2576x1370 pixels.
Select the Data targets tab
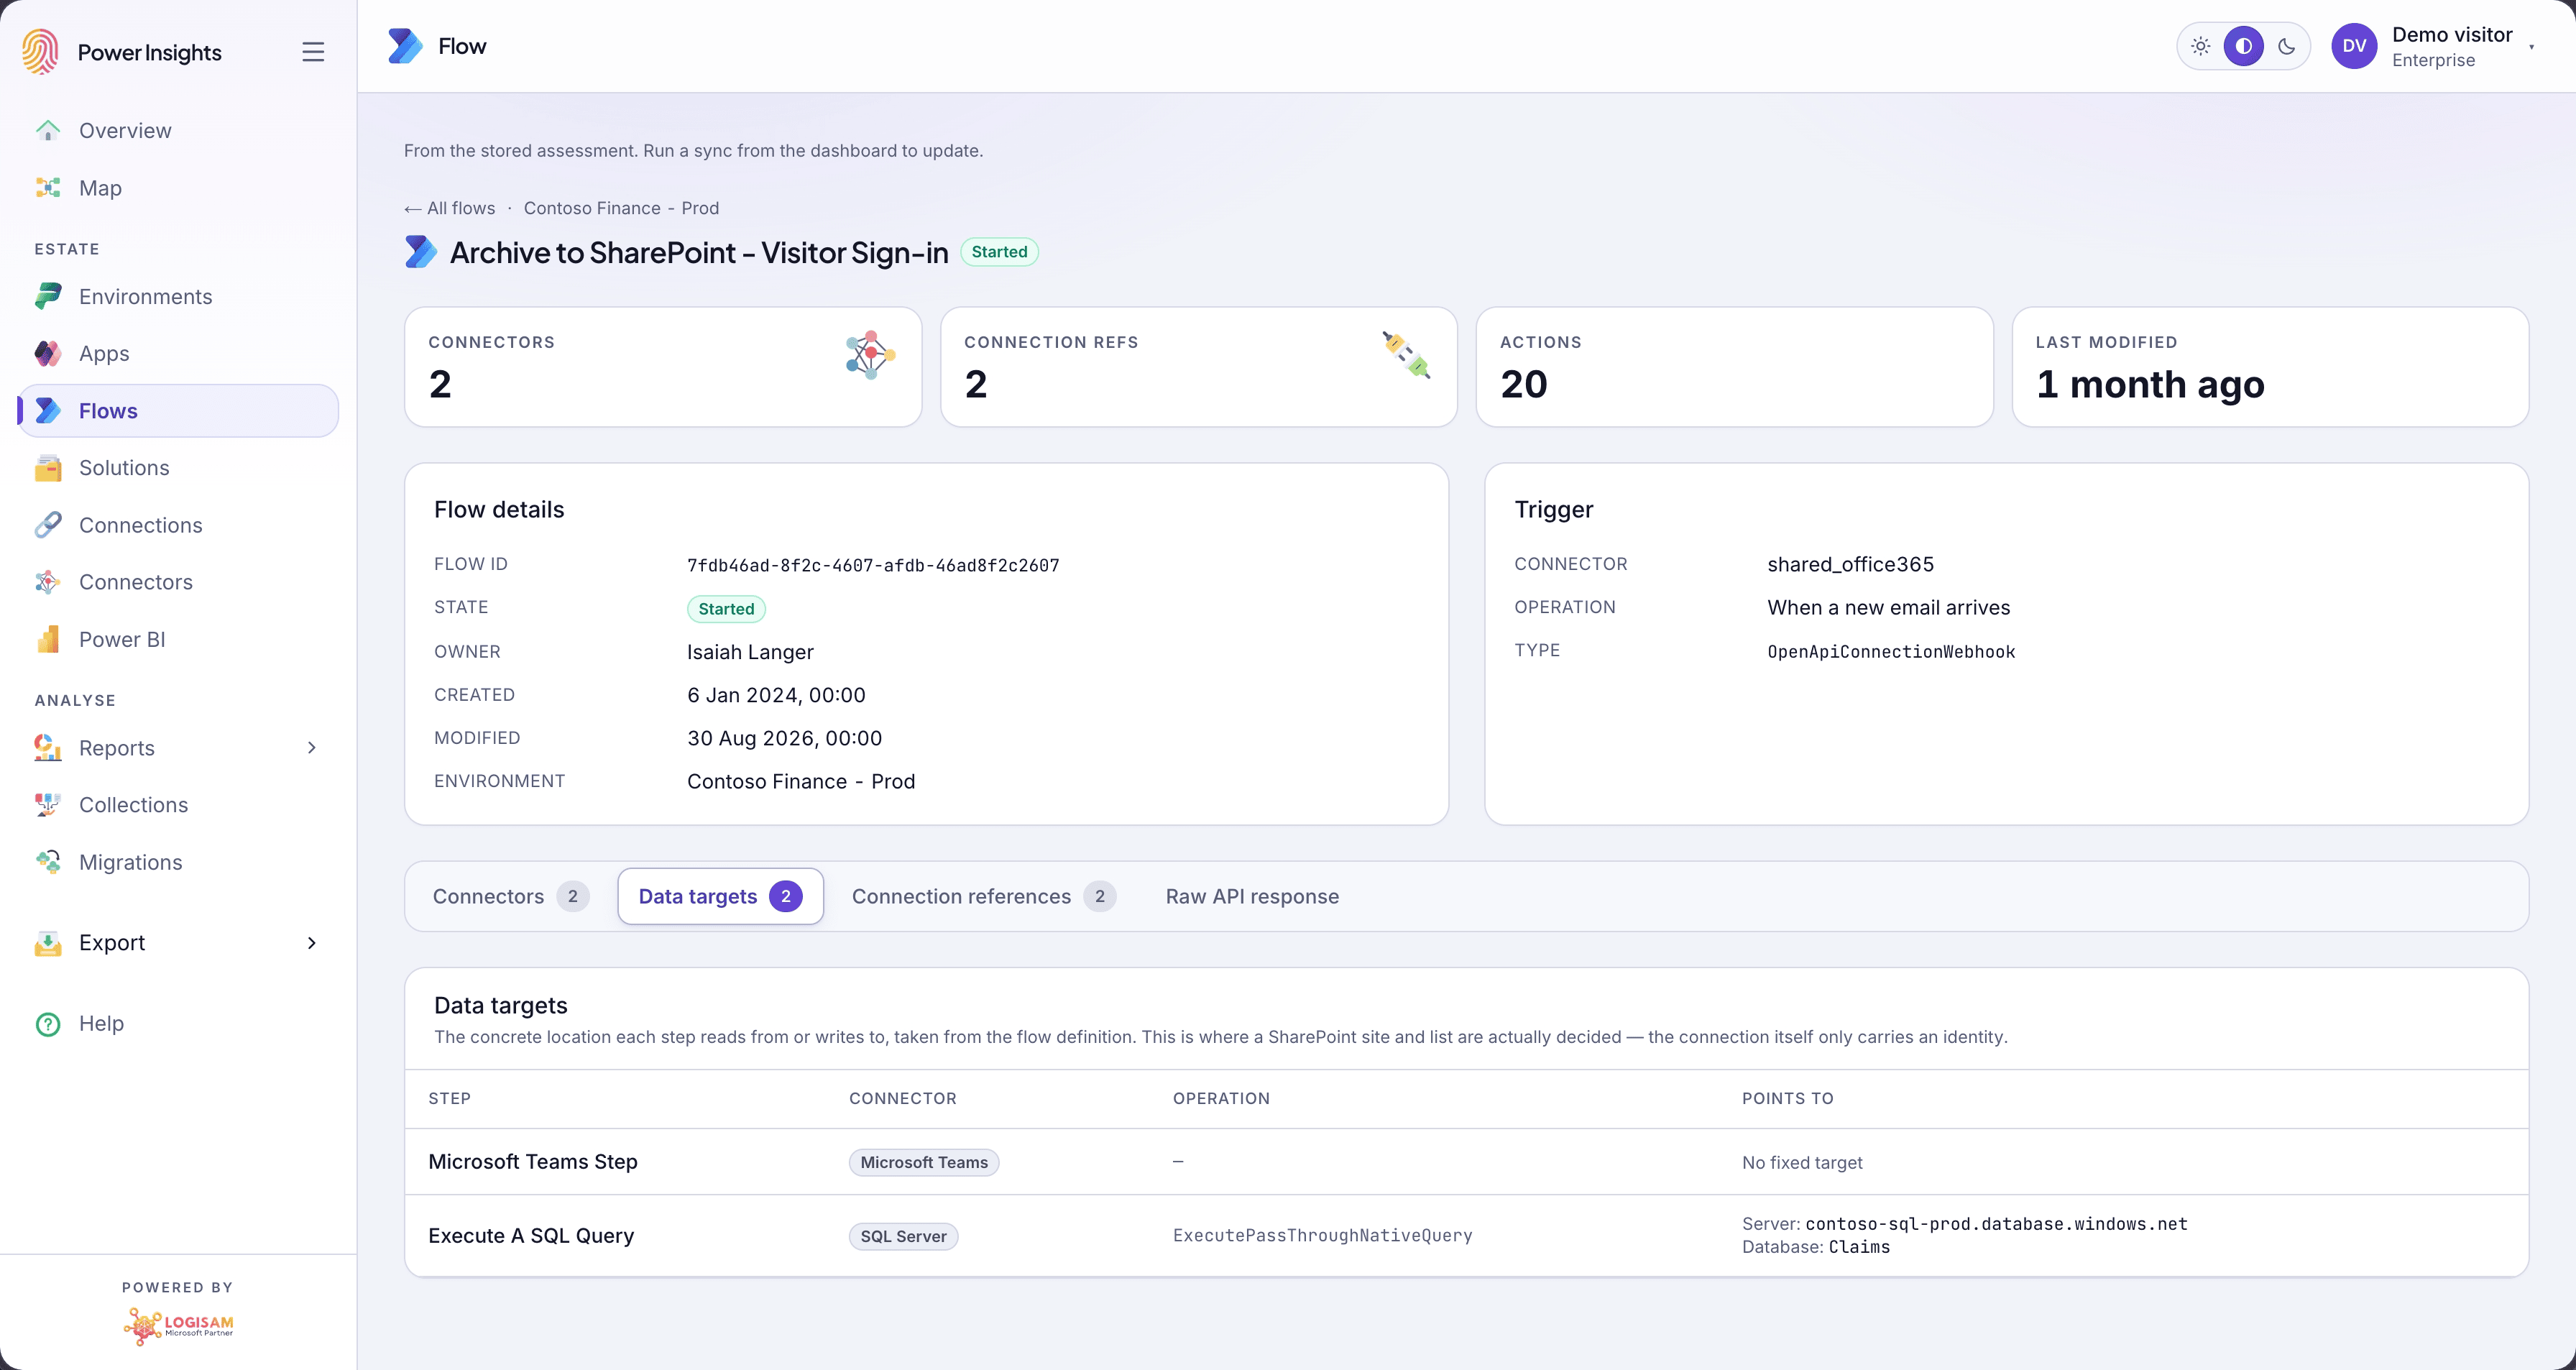coord(720,897)
